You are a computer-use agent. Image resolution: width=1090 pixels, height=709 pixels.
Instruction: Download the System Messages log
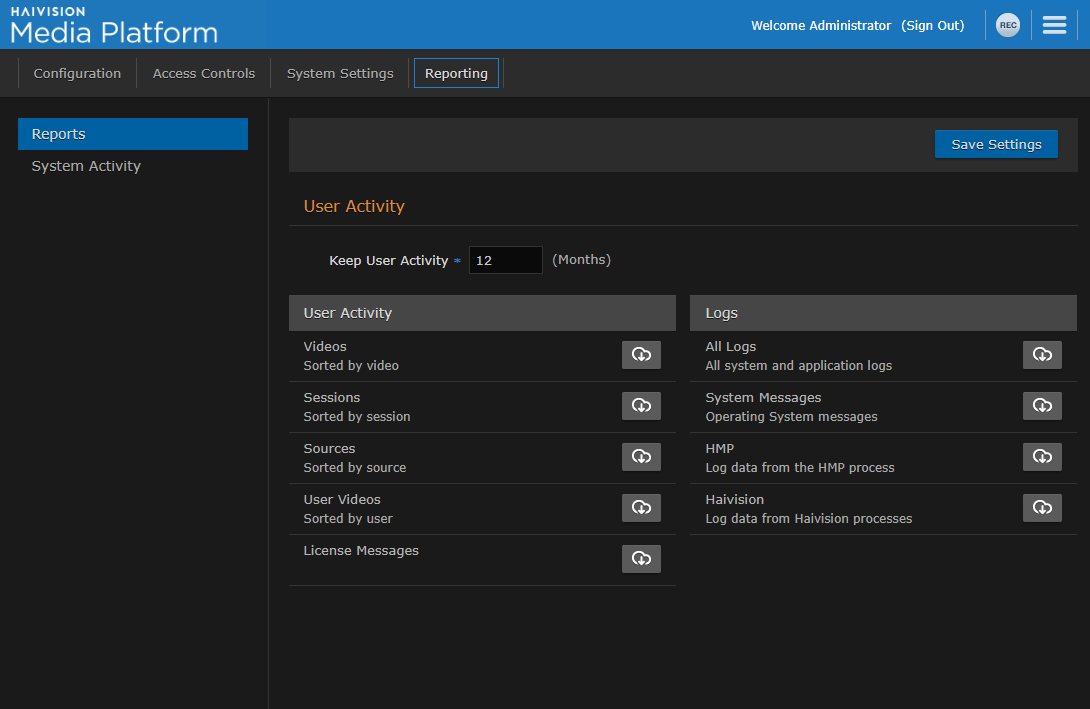1042,406
